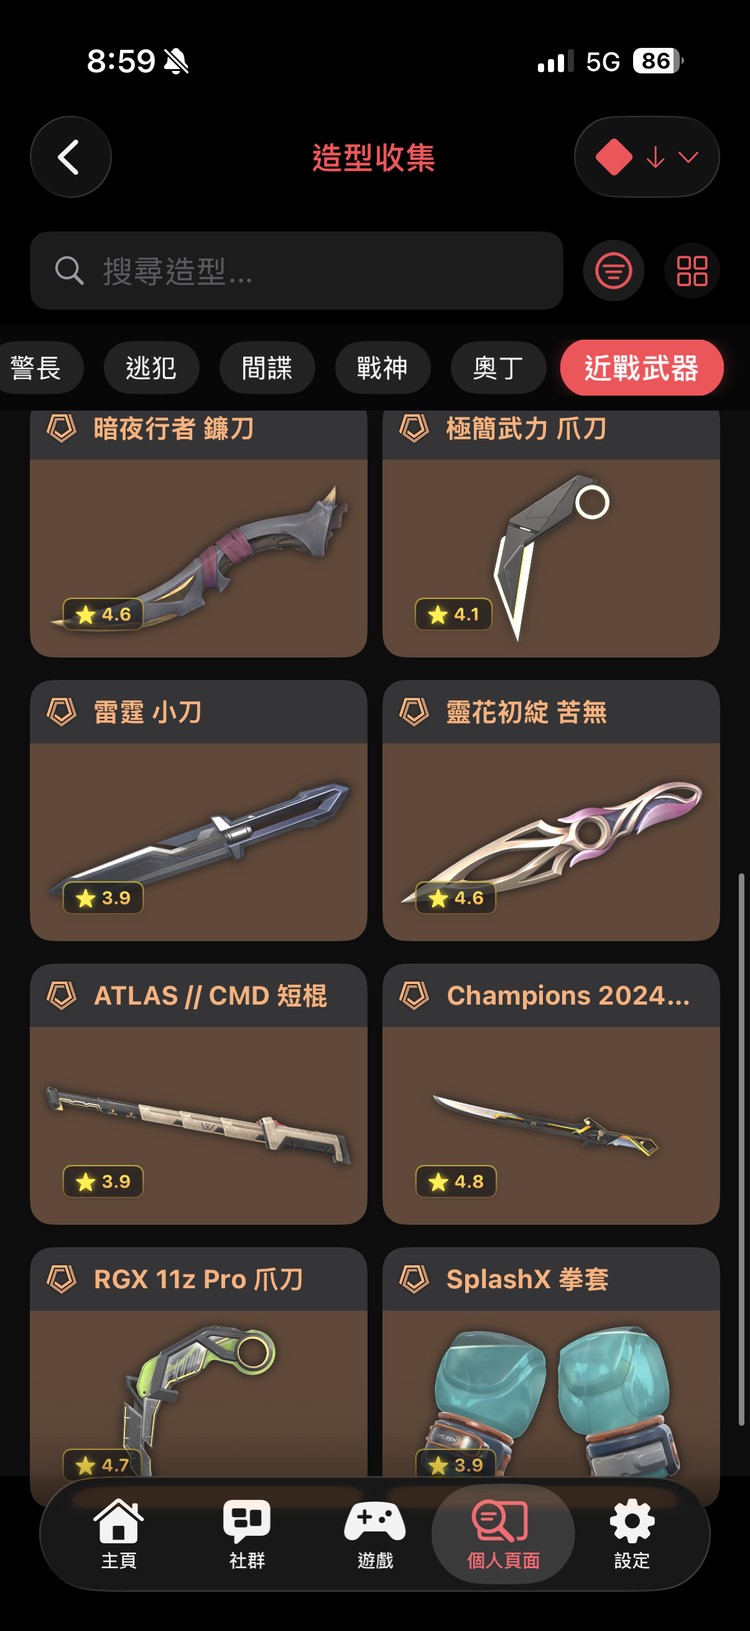Screen dimensions: 750x1631
Task: Tap the back arrow button
Action: click(x=70, y=157)
